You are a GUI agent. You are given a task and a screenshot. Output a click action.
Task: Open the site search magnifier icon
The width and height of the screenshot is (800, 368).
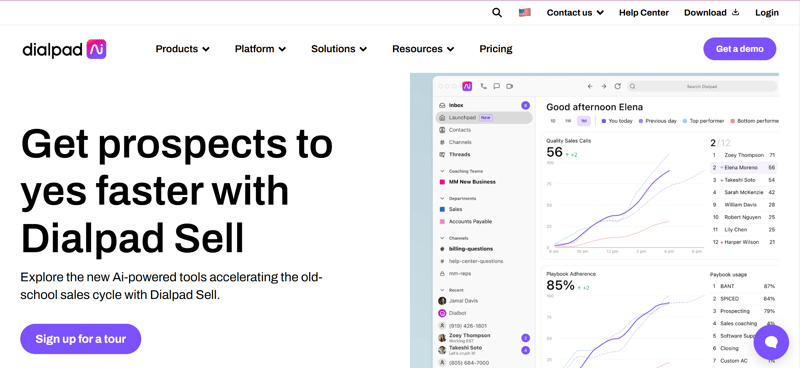click(497, 13)
